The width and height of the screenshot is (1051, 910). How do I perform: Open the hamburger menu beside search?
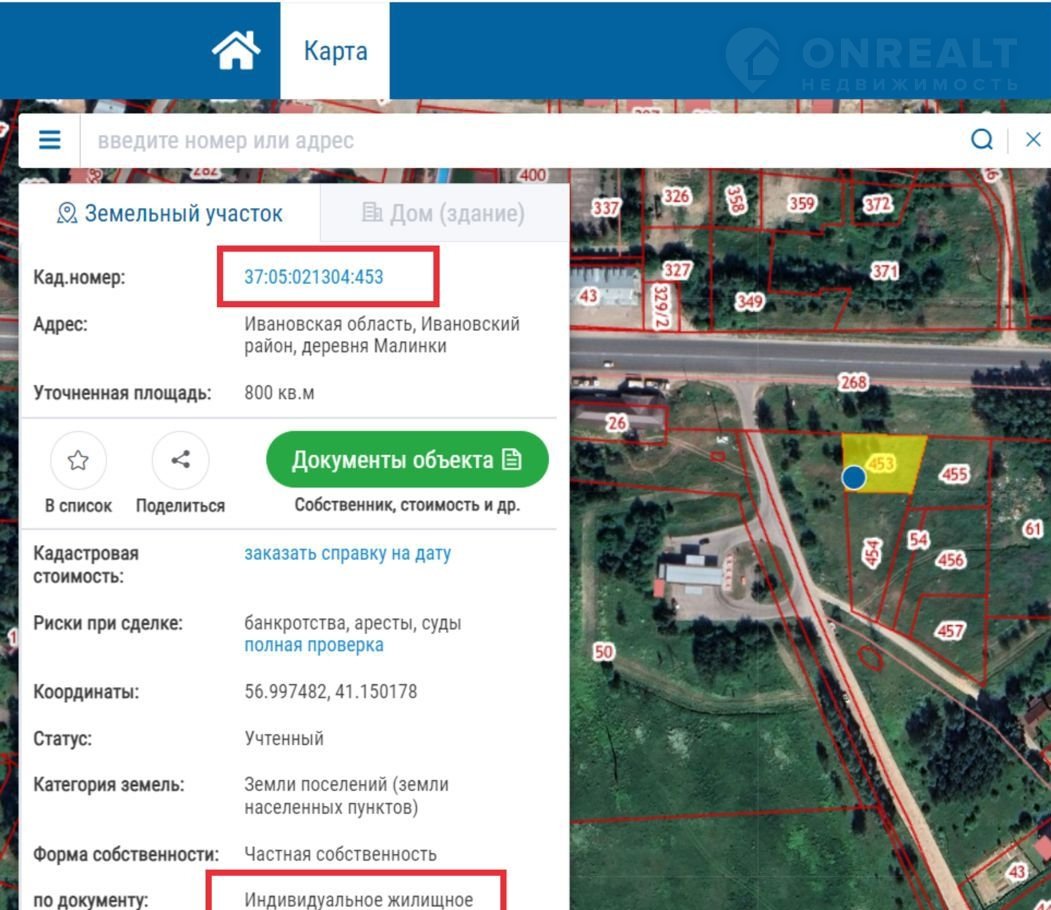(49, 140)
